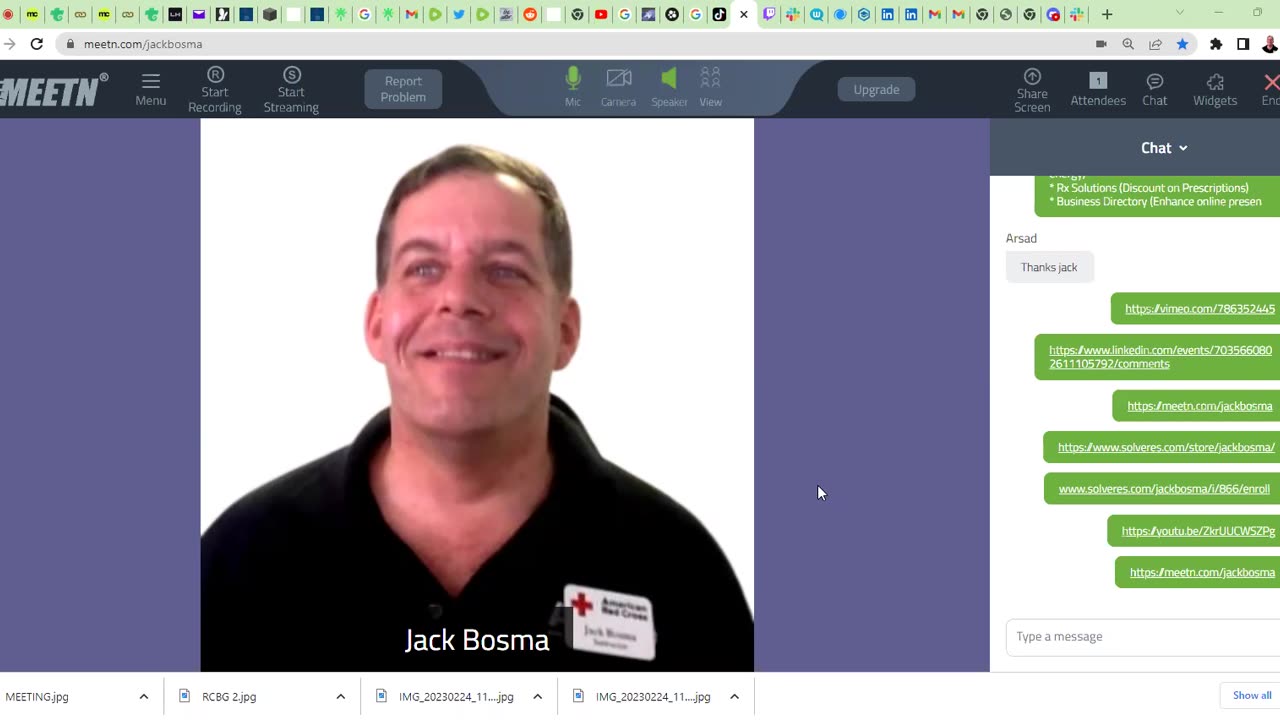Open the Extensions puzzle icon
The height and width of the screenshot is (720, 1280).
pos(1216,44)
